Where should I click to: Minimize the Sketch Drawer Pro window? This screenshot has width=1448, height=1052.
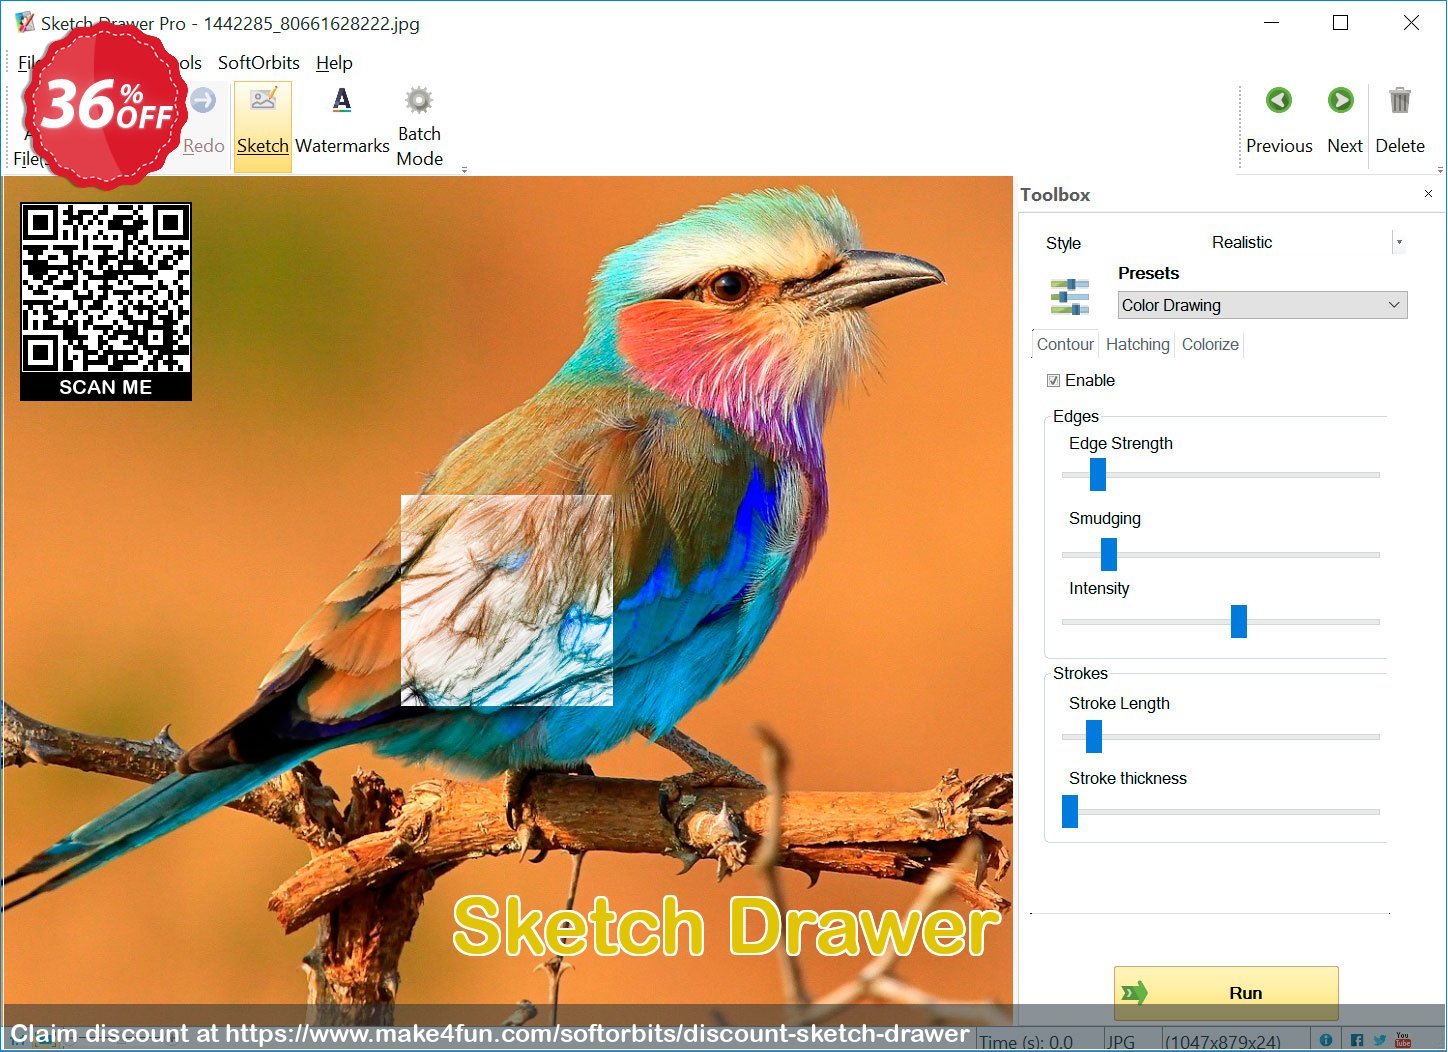pos(1272,22)
